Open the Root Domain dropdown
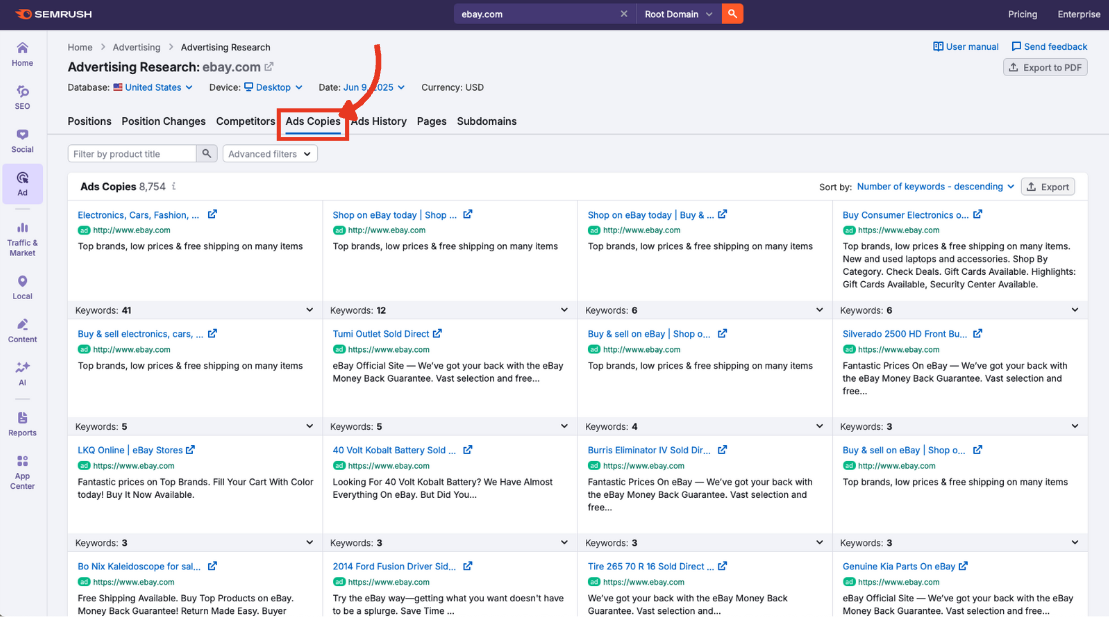 click(x=678, y=14)
